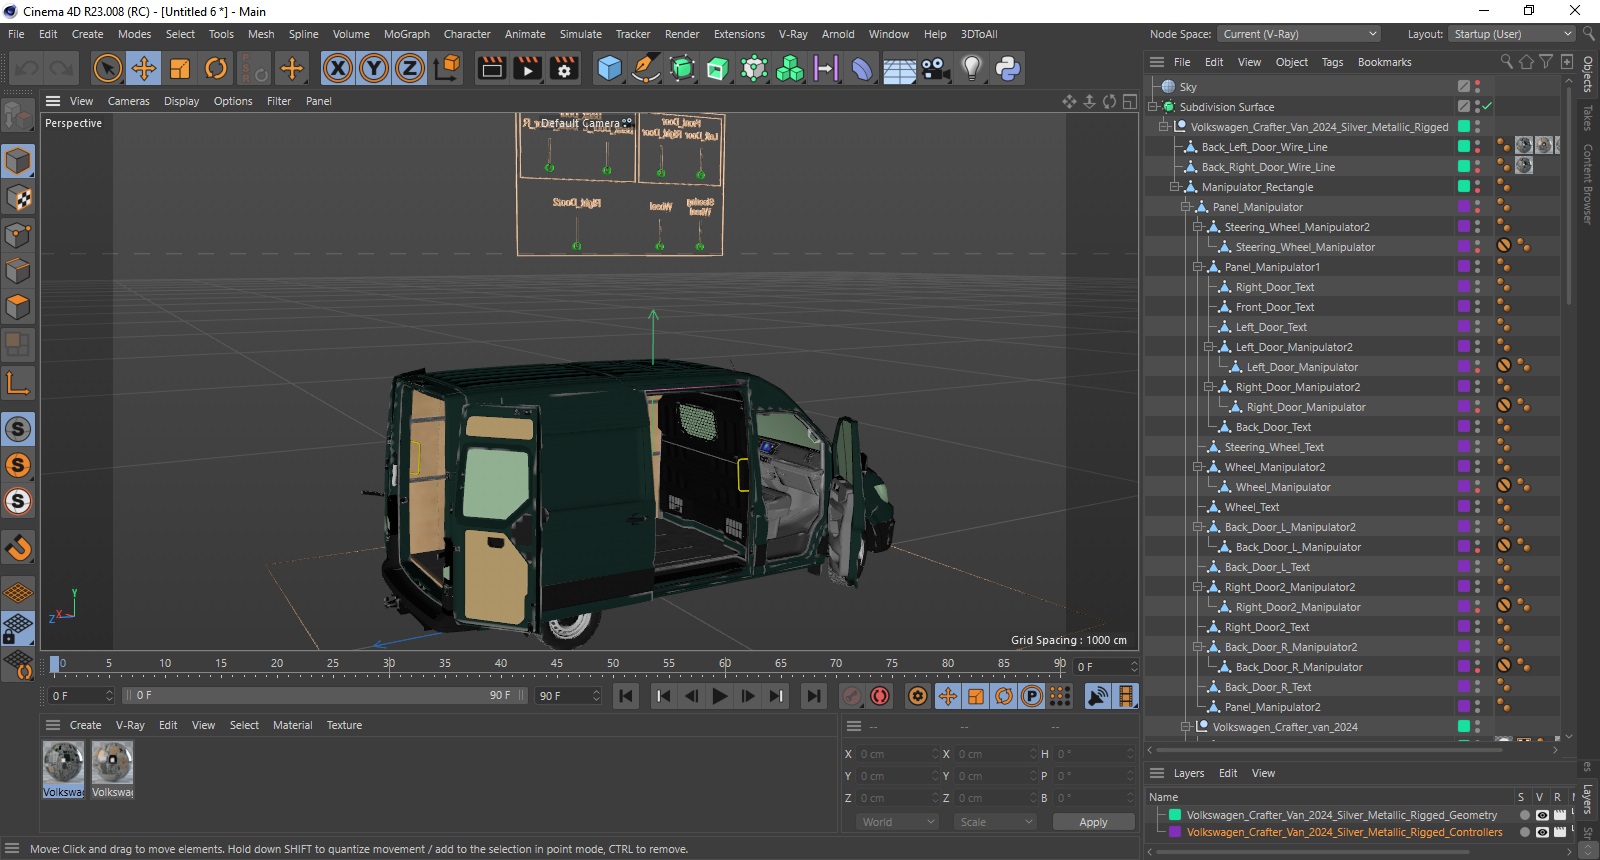Open the Spline Pen tool
1600x860 pixels.
click(646, 68)
